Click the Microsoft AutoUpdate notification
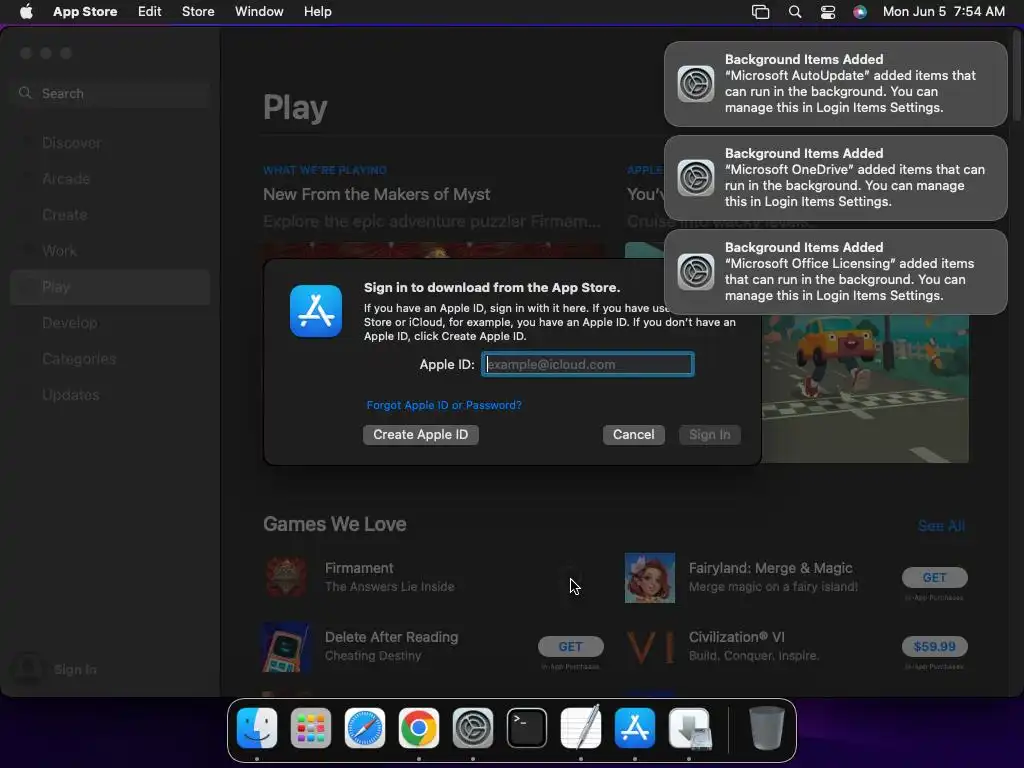Viewport: 1024px width, 768px height. (x=835, y=84)
